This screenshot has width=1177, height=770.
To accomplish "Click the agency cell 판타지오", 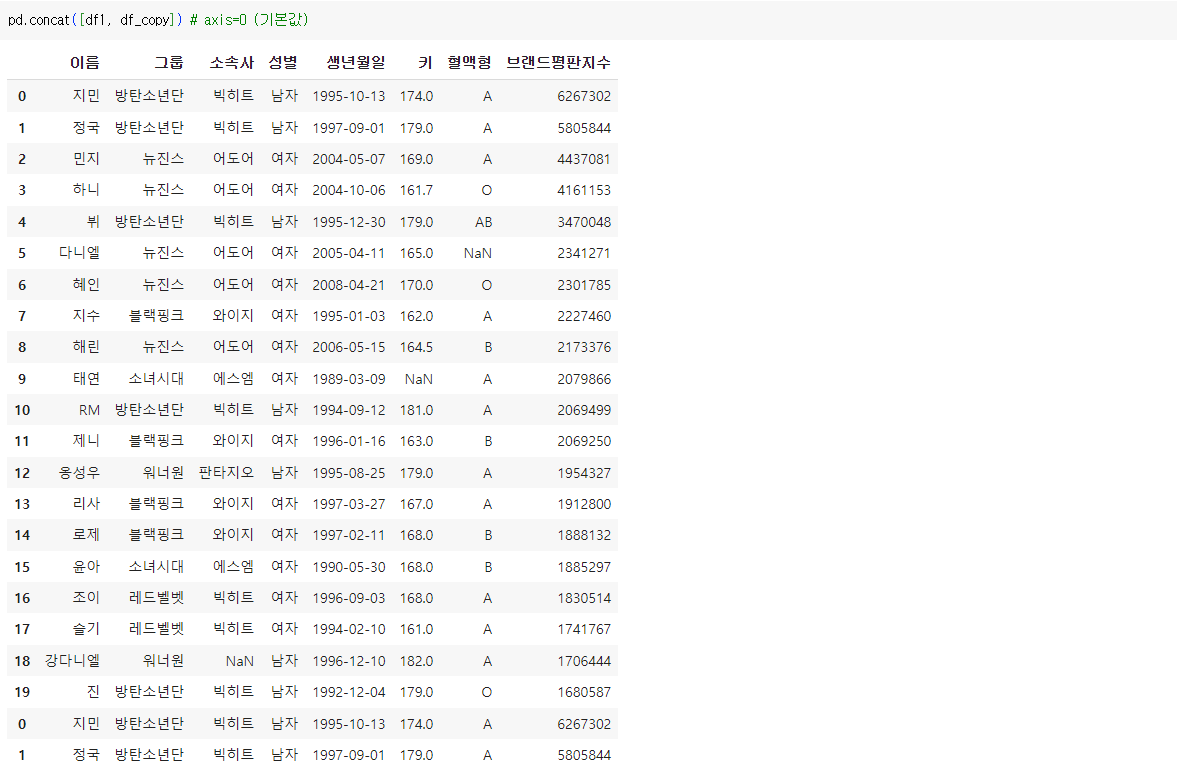I will coord(226,472).
